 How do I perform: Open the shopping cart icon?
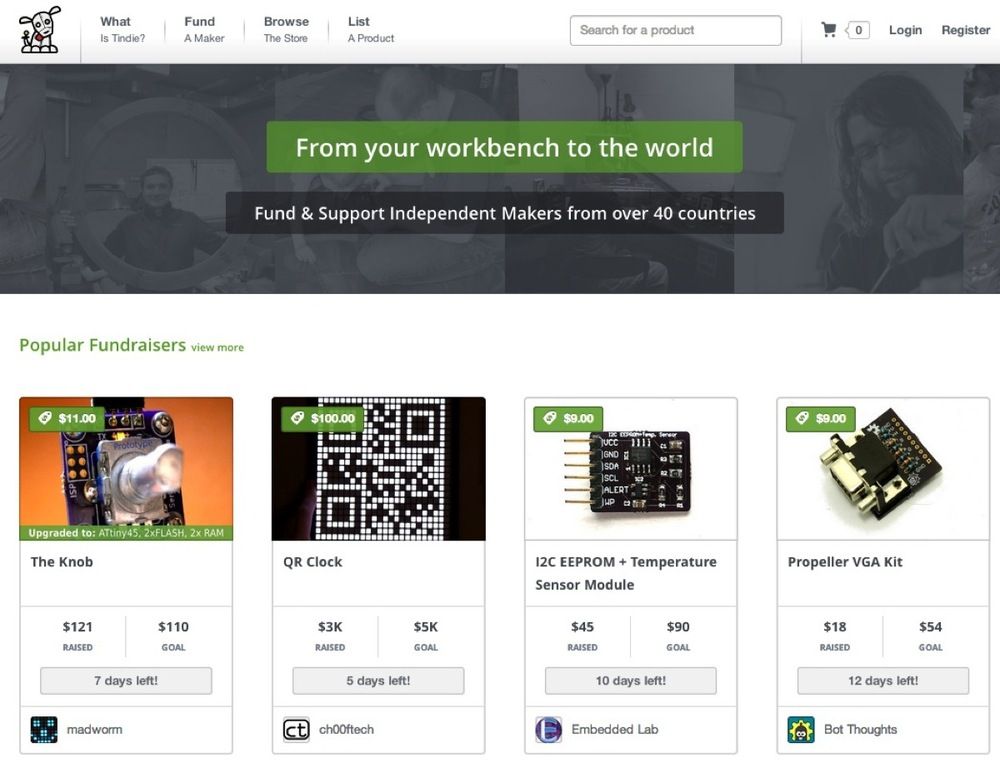(828, 29)
